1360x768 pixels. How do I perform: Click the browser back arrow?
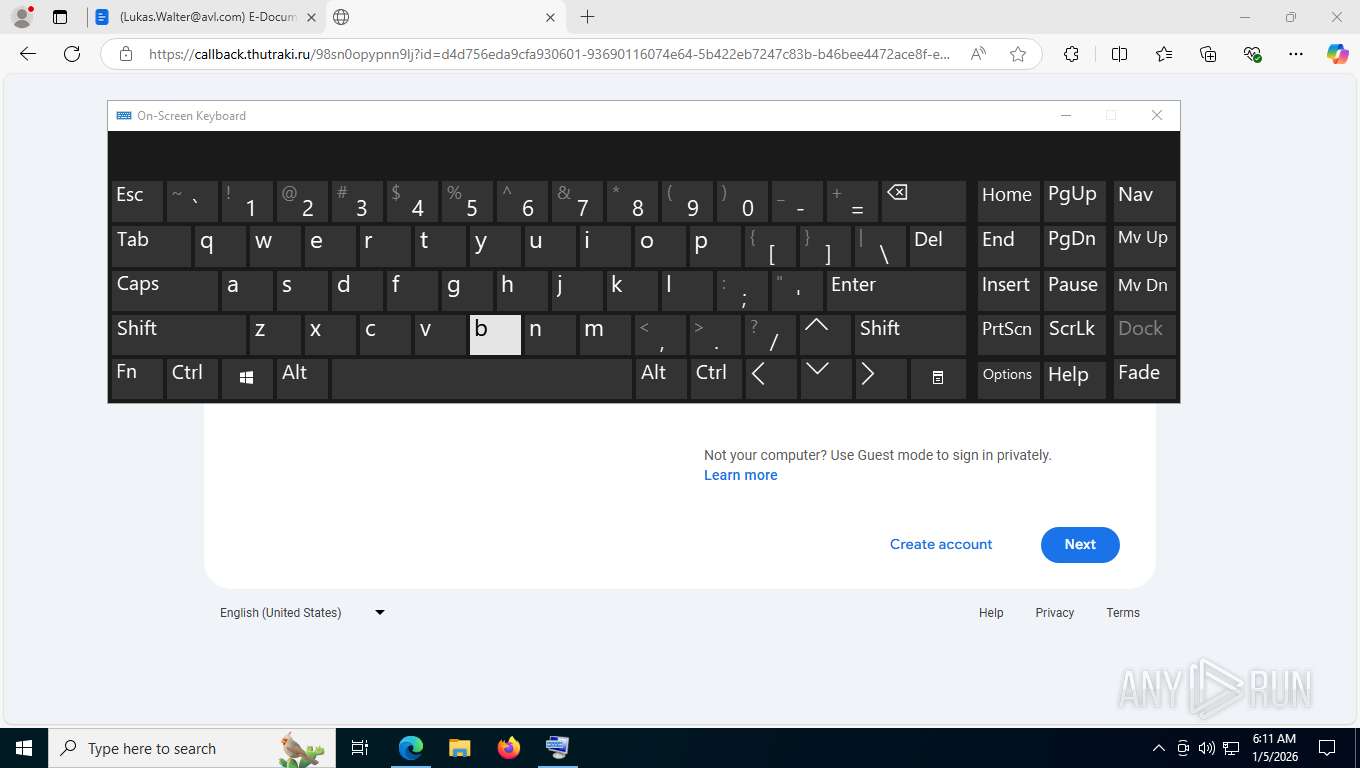28,54
